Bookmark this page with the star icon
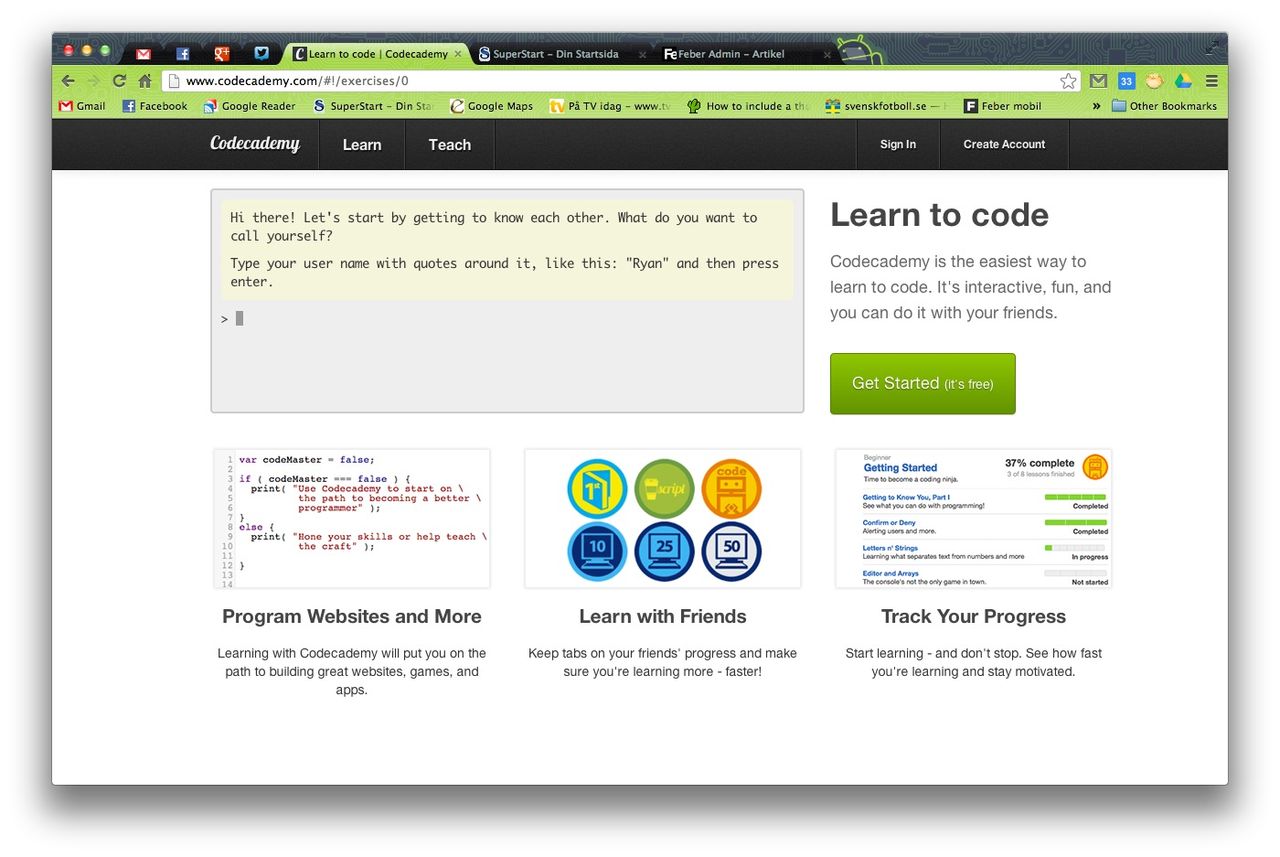The height and width of the screenshot is (857, 1280). click(1069, 81)
